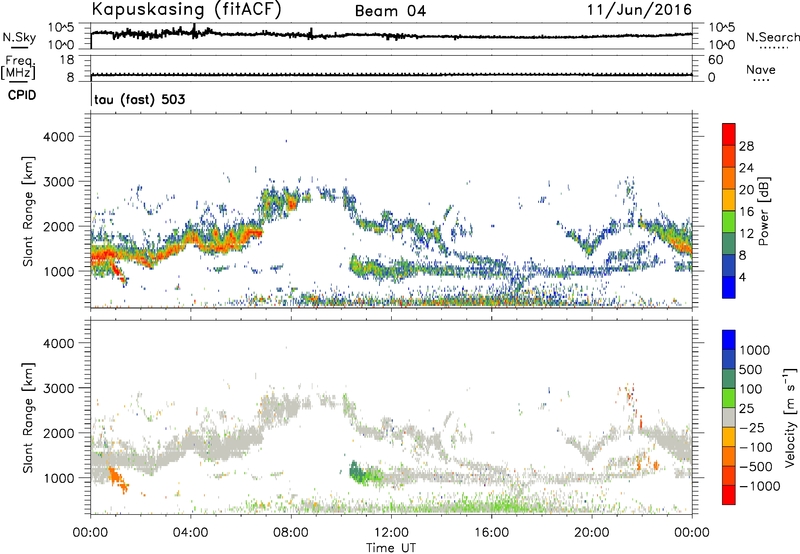Click the sky noise trace in the top panel
The image size is (800, 554).
pyautogui.click(x=391, y=35)
